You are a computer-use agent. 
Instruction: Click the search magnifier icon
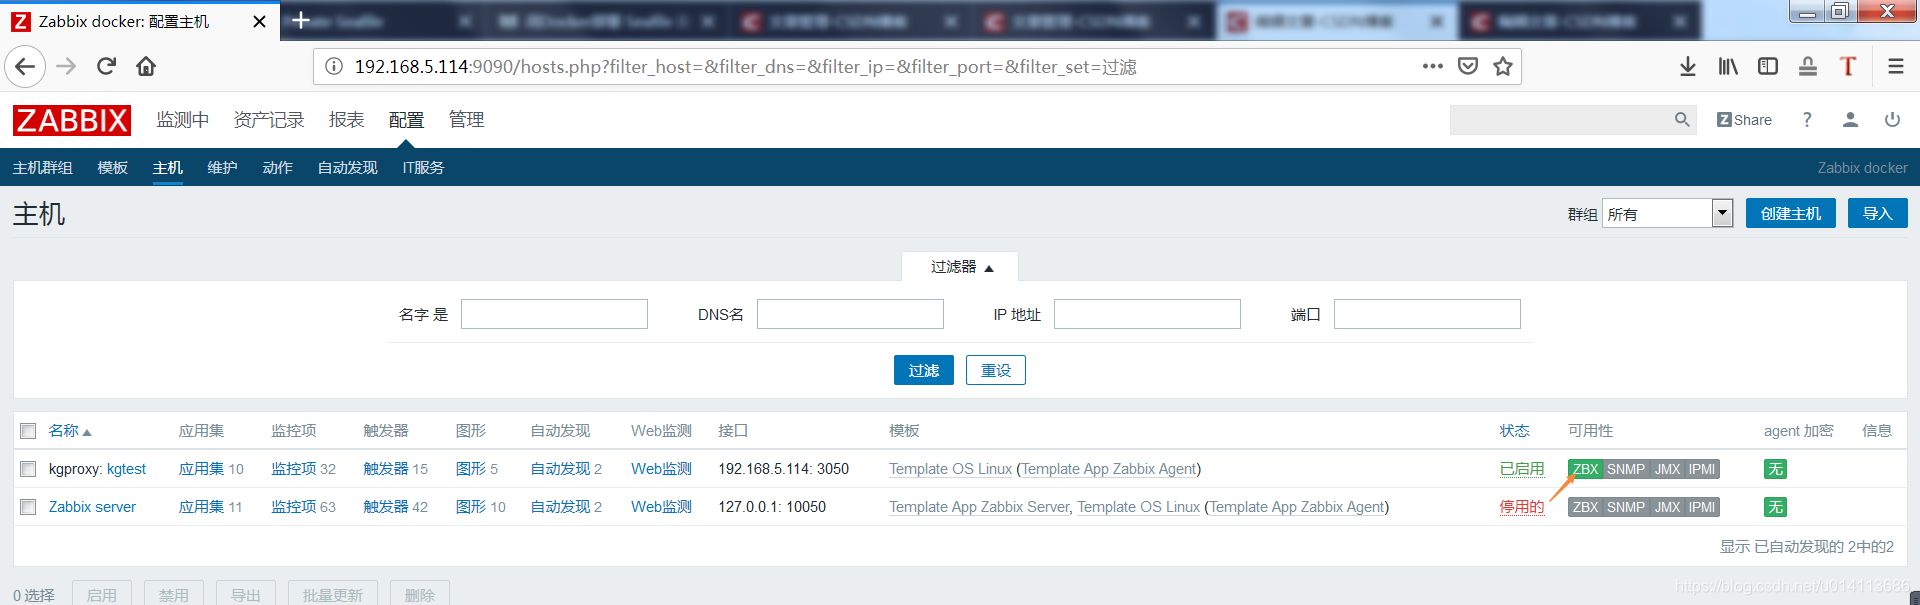click(x=1682, y=120)
